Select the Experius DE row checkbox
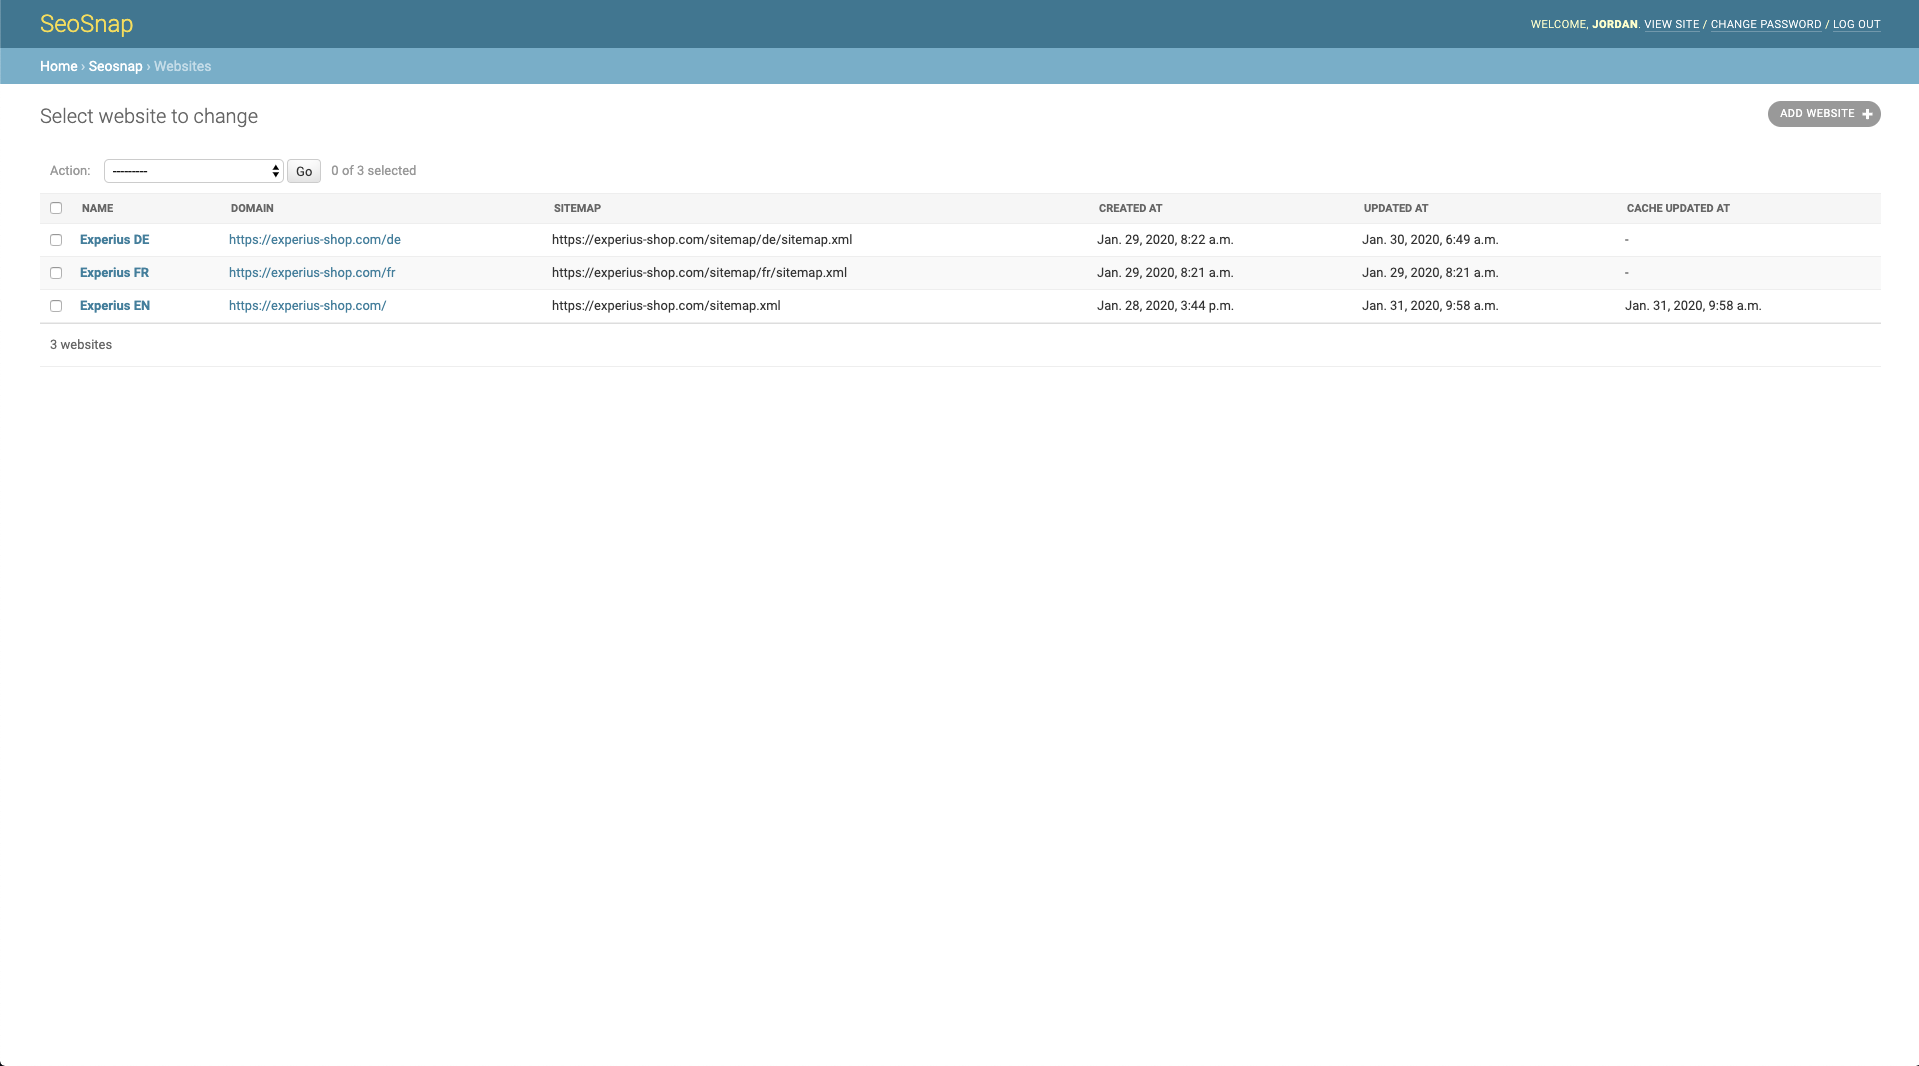Image resolution: width=1919 pixels, height=1066 pixels. [x=56, y=240]
